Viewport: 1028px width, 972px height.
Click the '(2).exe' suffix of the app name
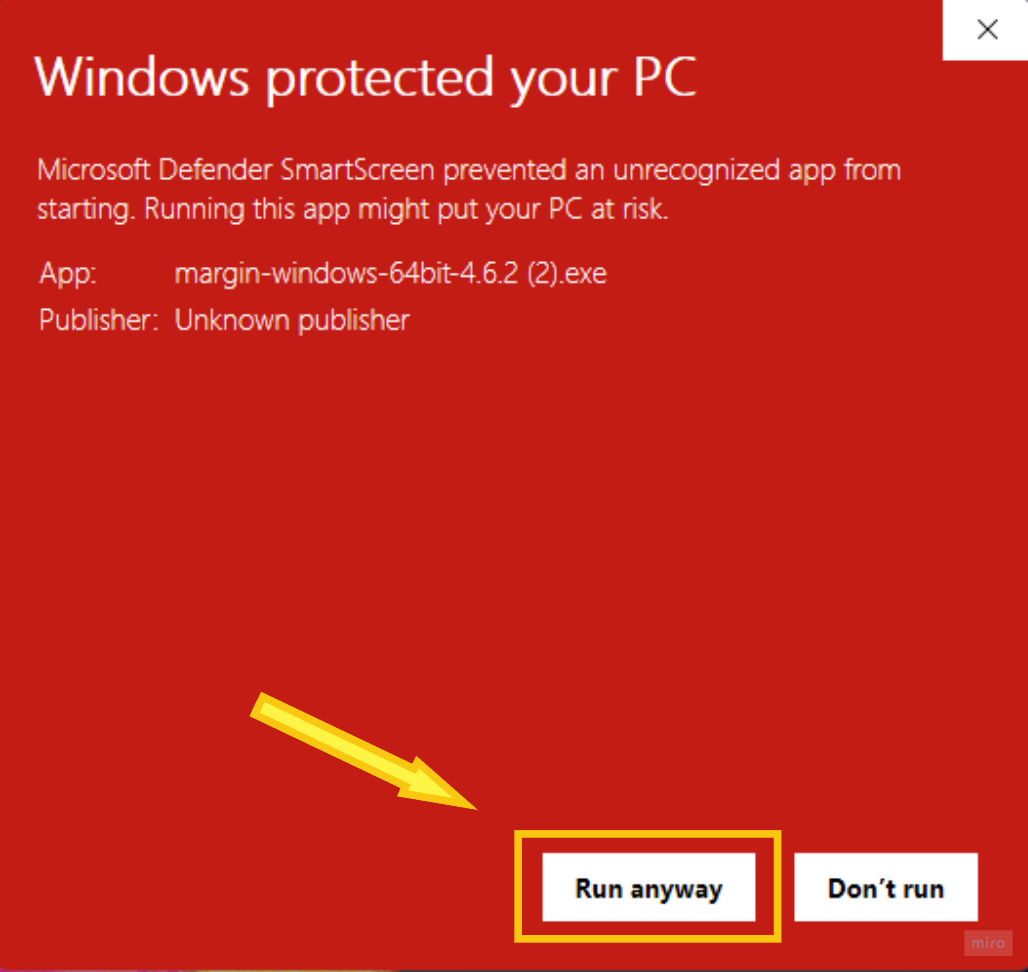[x=567, y=273]
